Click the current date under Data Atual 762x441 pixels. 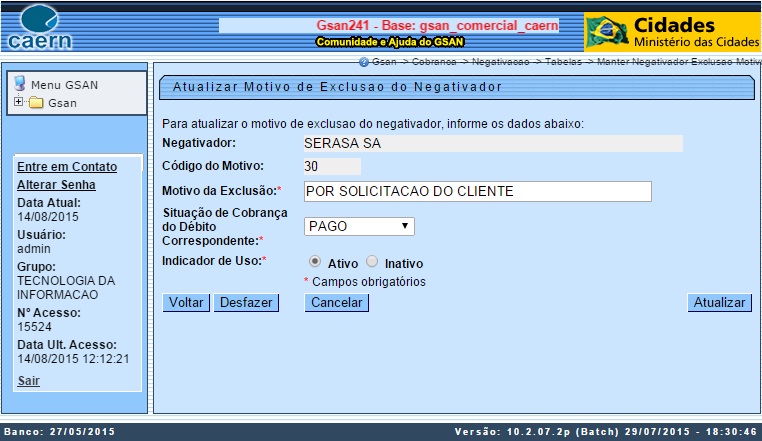click(x=48, y=217)
